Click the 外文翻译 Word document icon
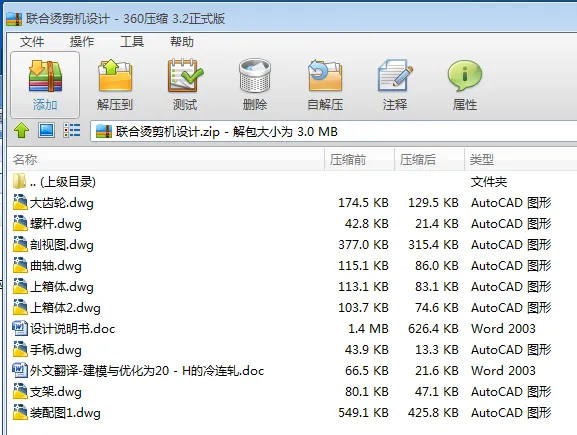 pyautogui.click(x=20, y=370)
